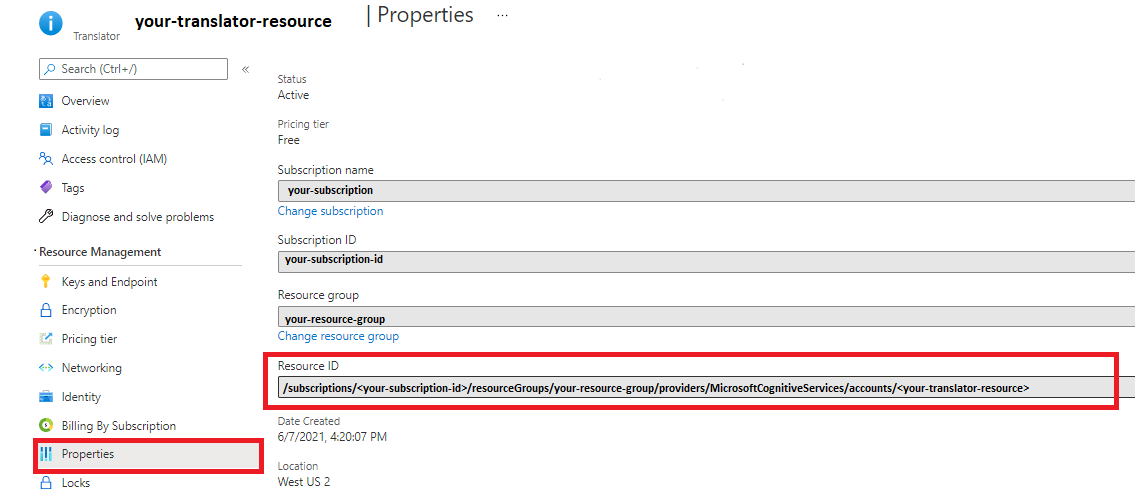This screenshot has height=501, width=1135.
Task: Open Diagnose and solve problems
Action: 138,217
